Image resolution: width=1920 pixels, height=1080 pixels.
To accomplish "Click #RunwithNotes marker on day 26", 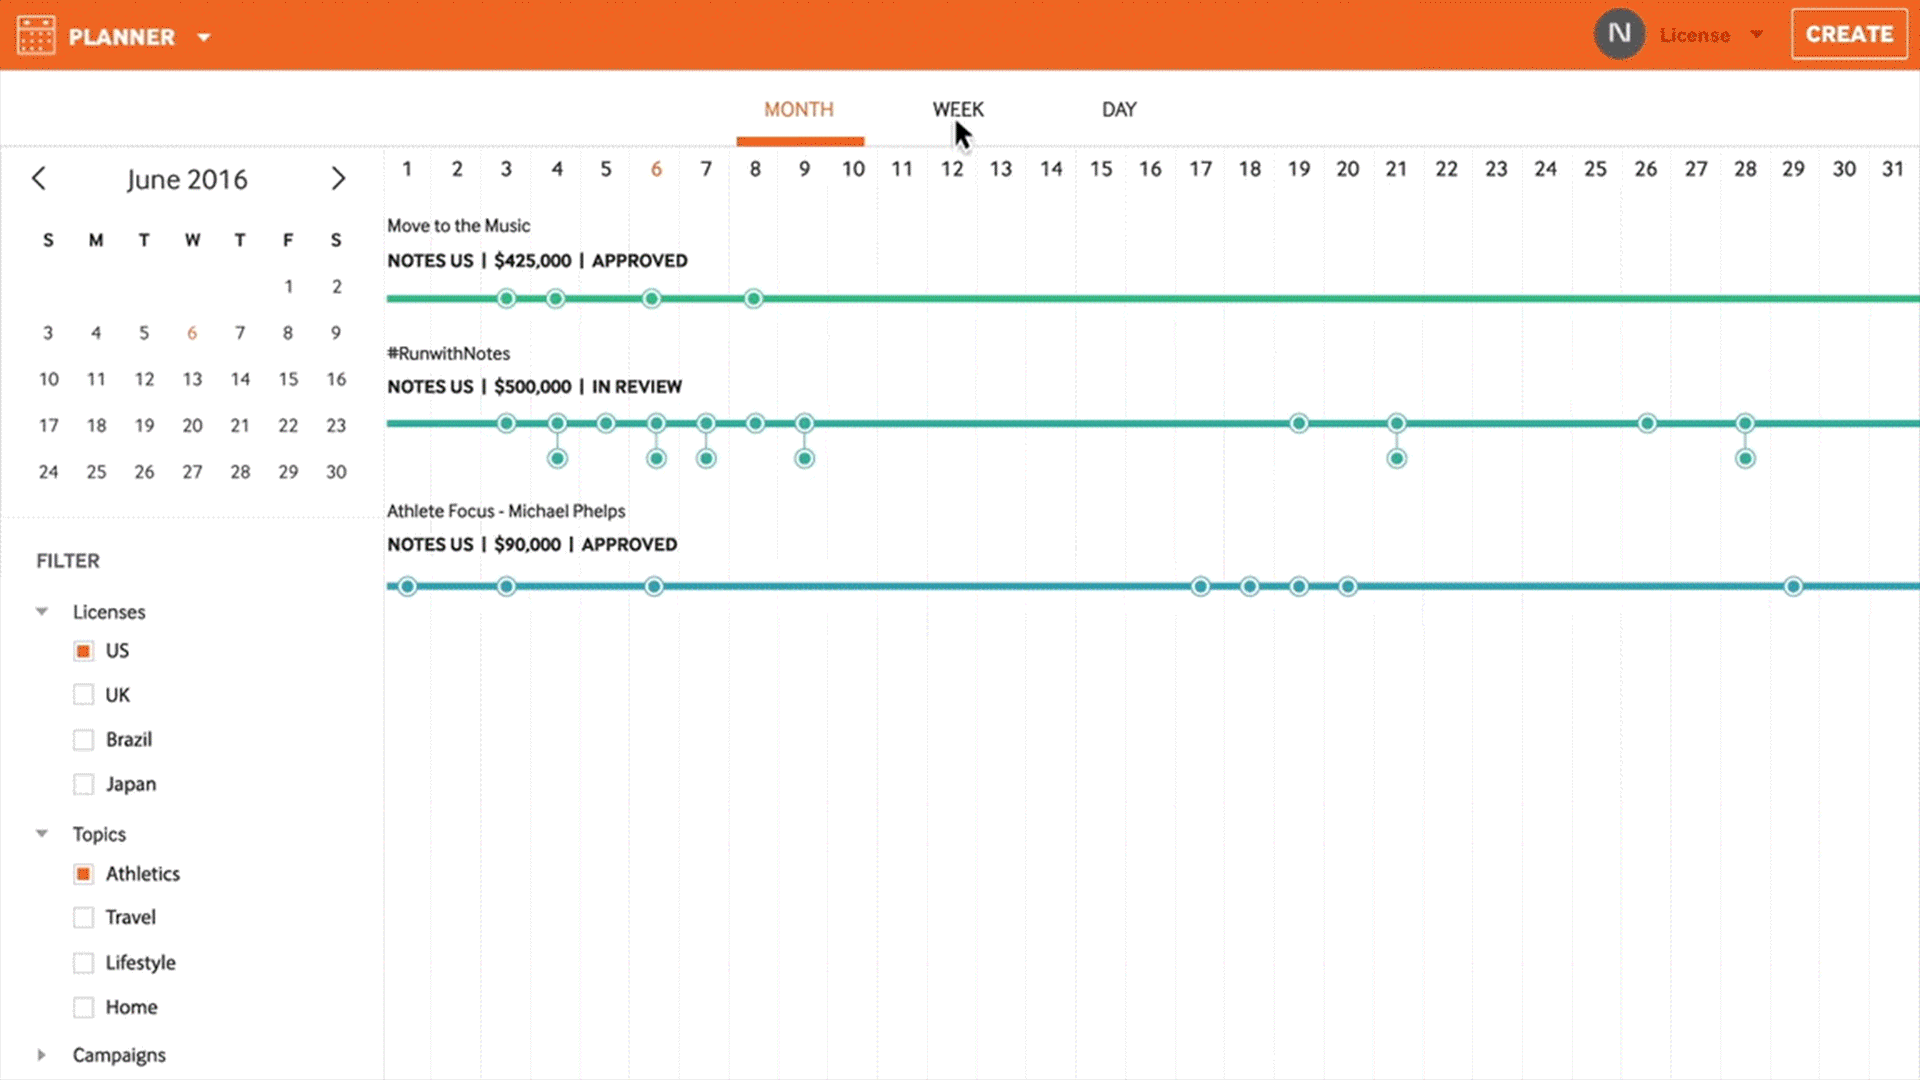I will tap(1647, 424).
